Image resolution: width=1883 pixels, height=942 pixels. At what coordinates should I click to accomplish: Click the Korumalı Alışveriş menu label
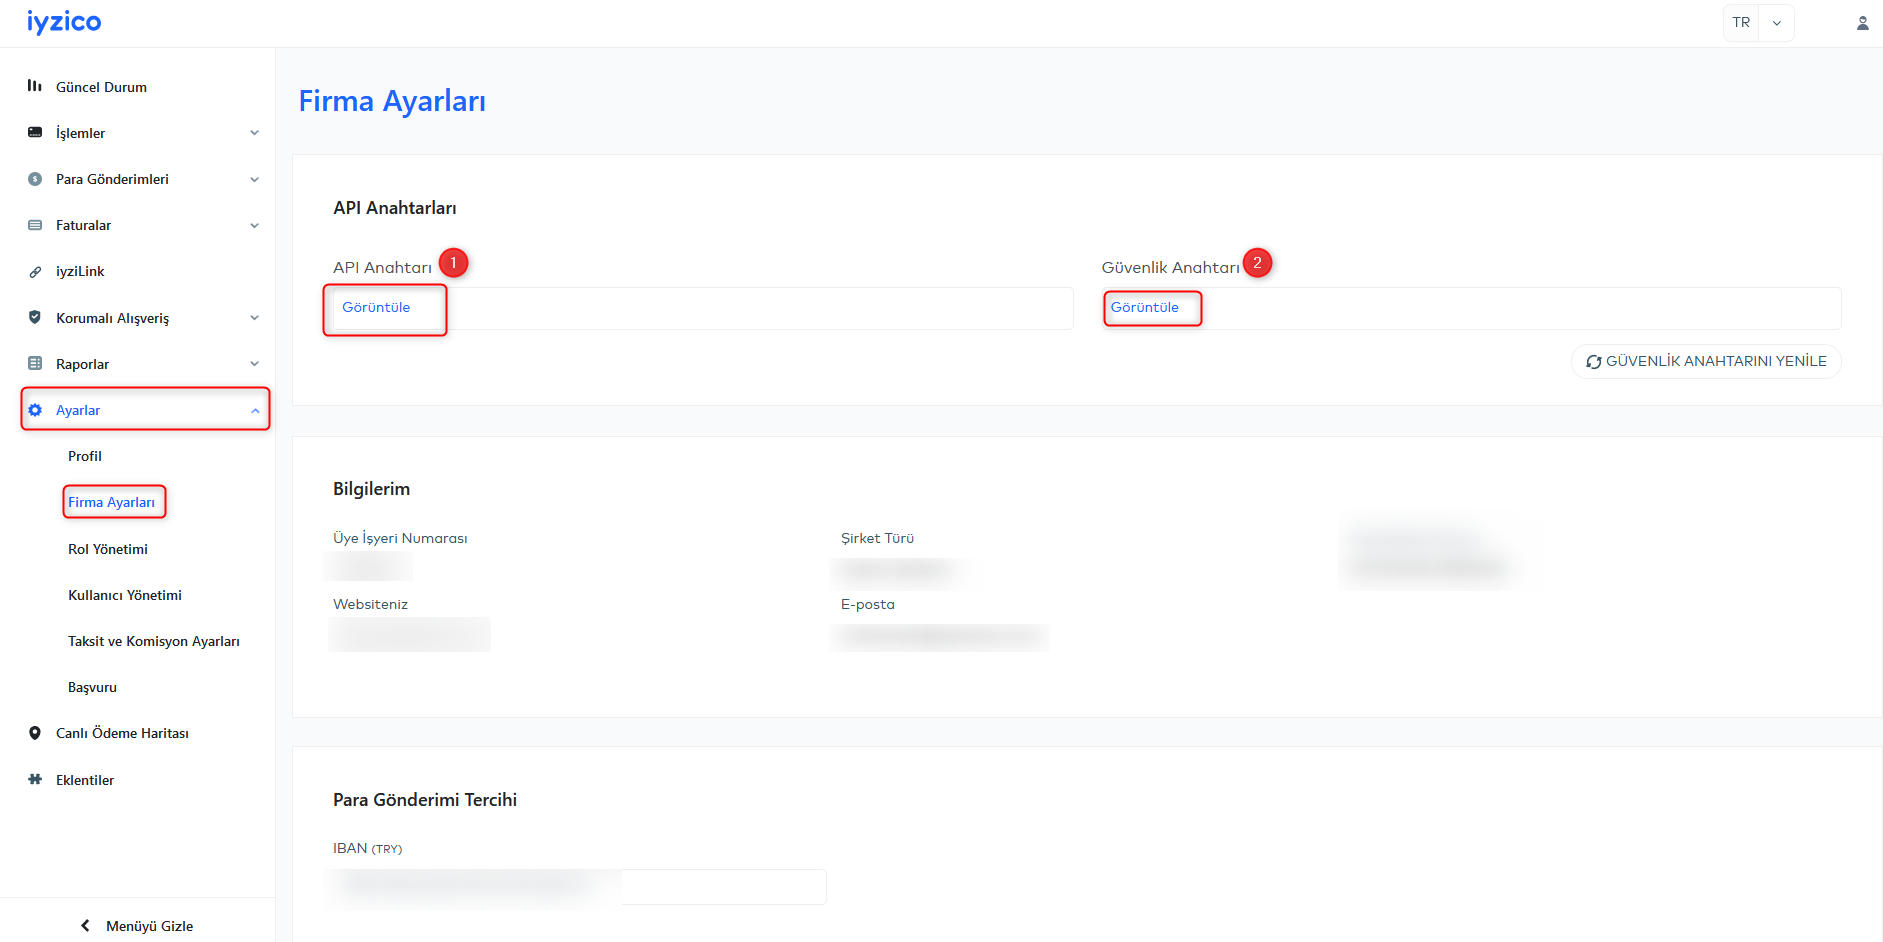coord(112,318)
